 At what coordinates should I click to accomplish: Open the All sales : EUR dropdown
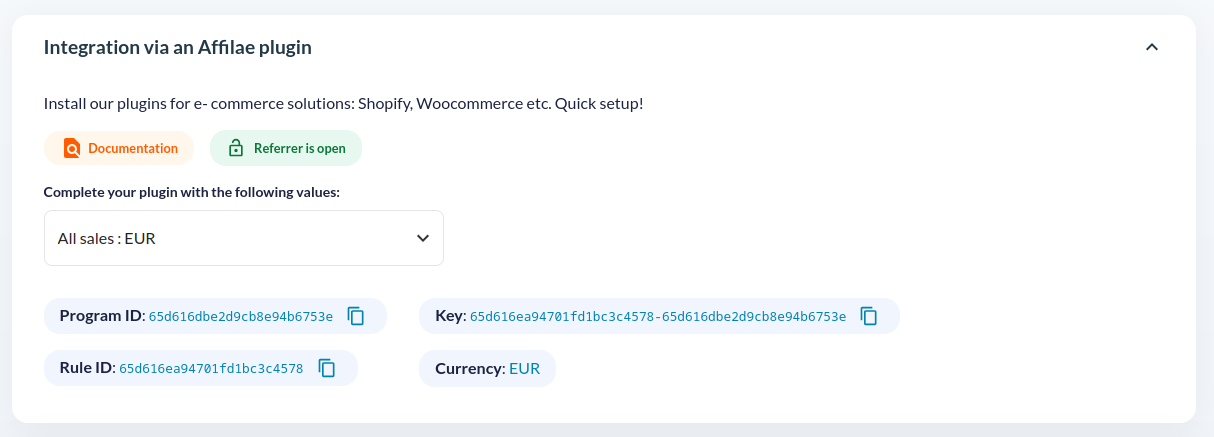tap(243, 238)
